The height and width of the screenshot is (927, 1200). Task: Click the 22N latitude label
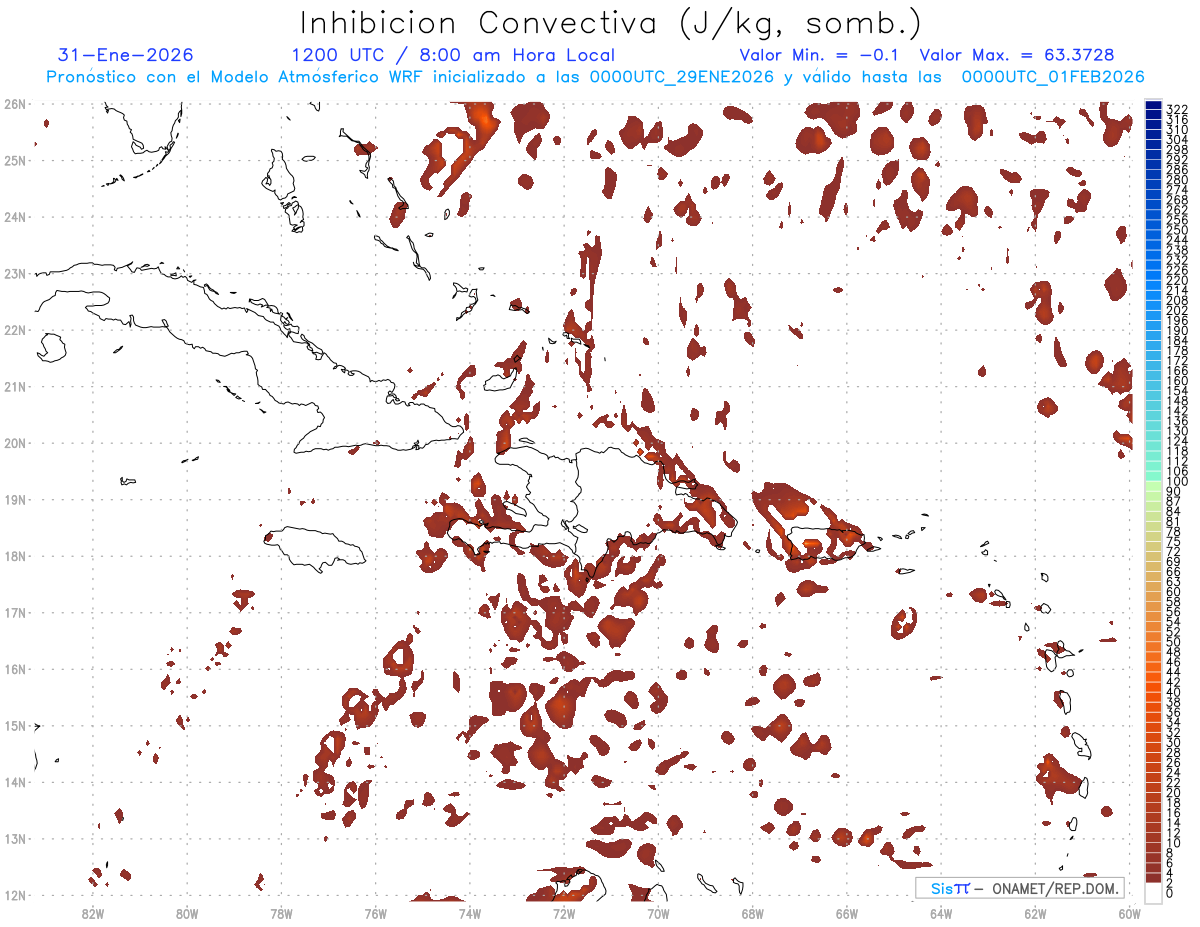(15, 330)
